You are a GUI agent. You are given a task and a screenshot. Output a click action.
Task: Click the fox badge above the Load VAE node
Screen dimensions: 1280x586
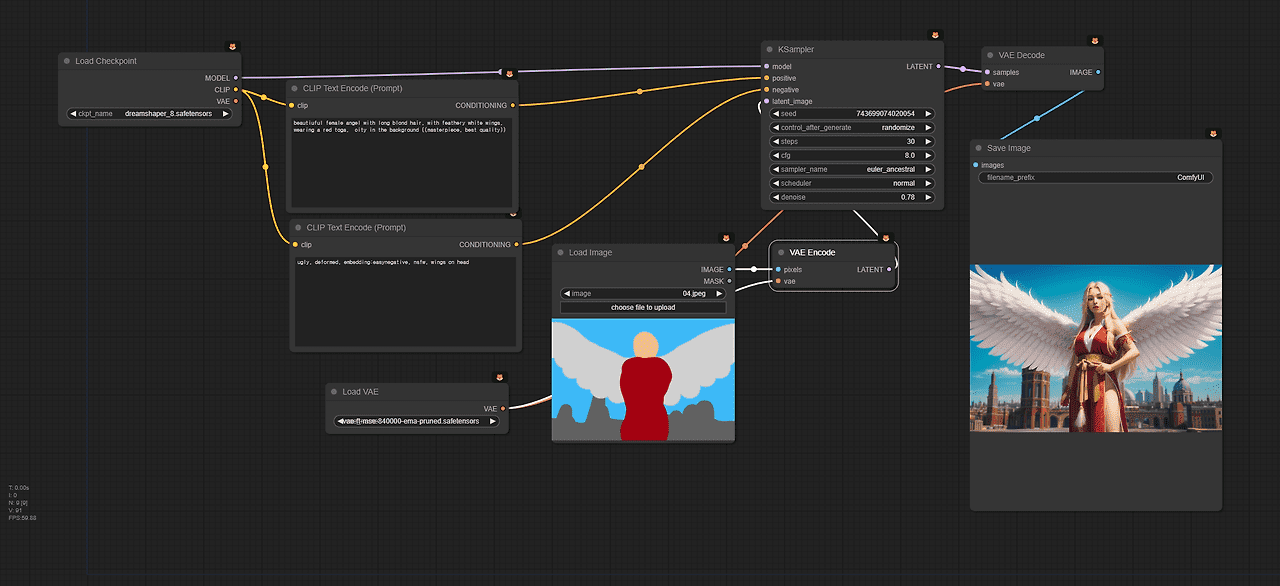coord(500,378)
